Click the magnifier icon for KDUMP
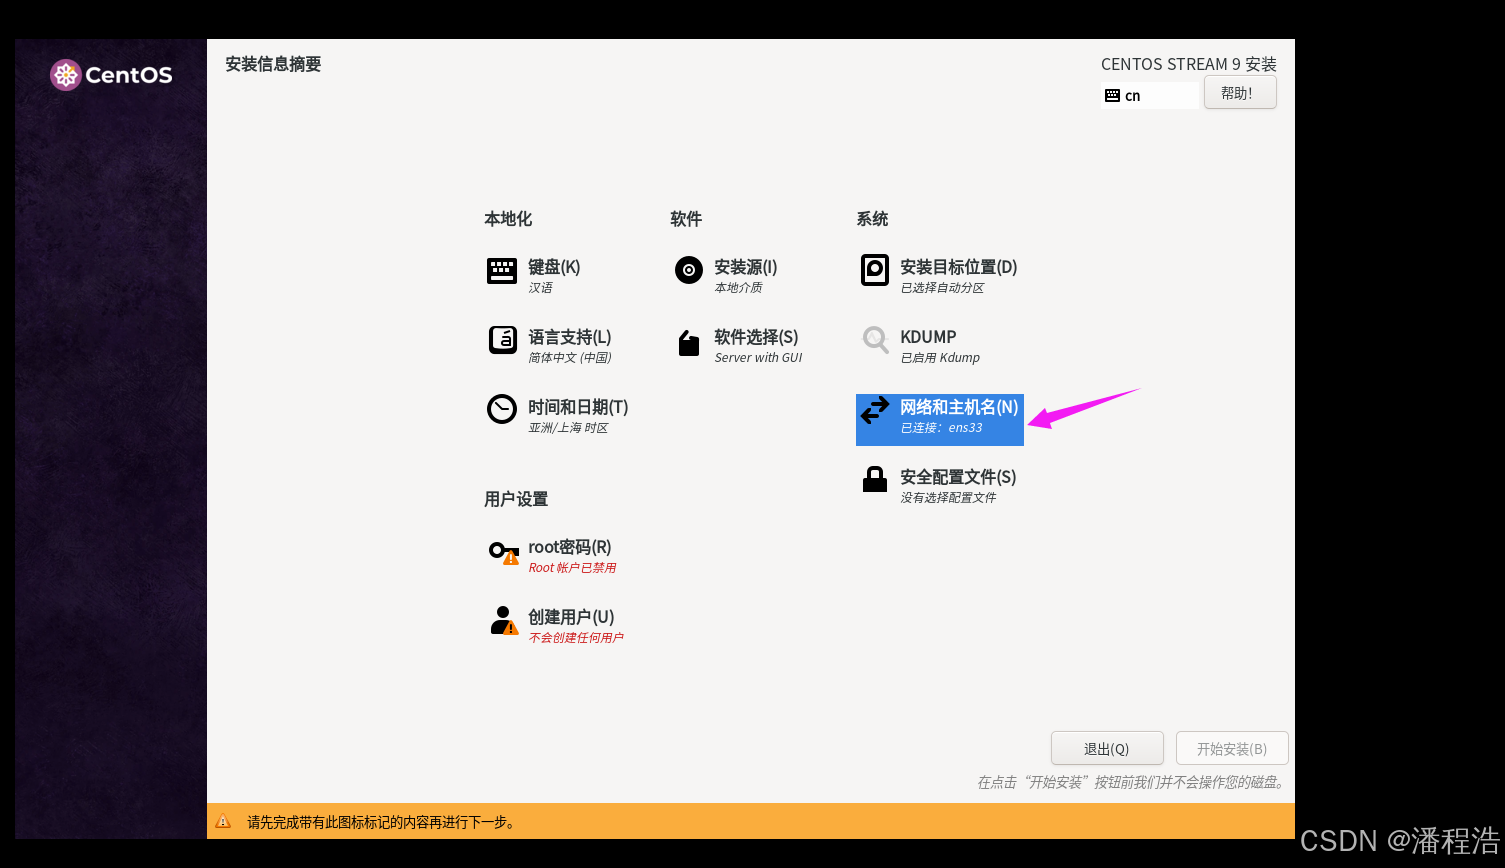Screen dimensions: 1505x868 click(875, 340)
